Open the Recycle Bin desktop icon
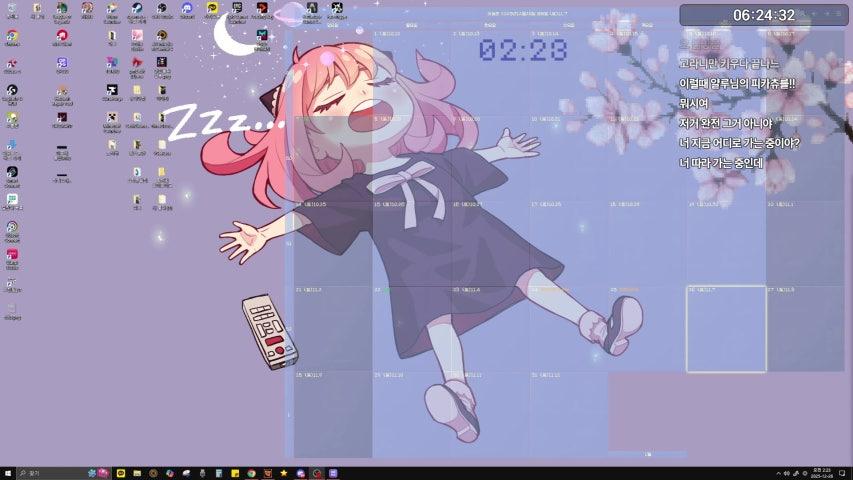 12,10
